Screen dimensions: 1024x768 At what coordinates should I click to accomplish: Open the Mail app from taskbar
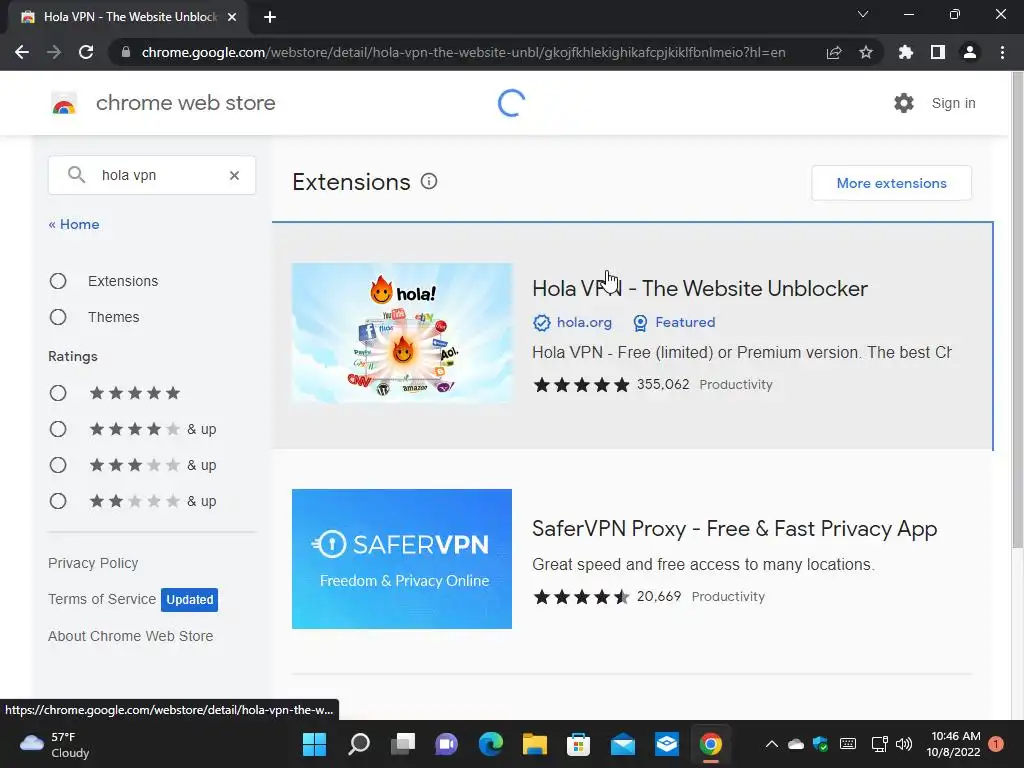point(622,744)
